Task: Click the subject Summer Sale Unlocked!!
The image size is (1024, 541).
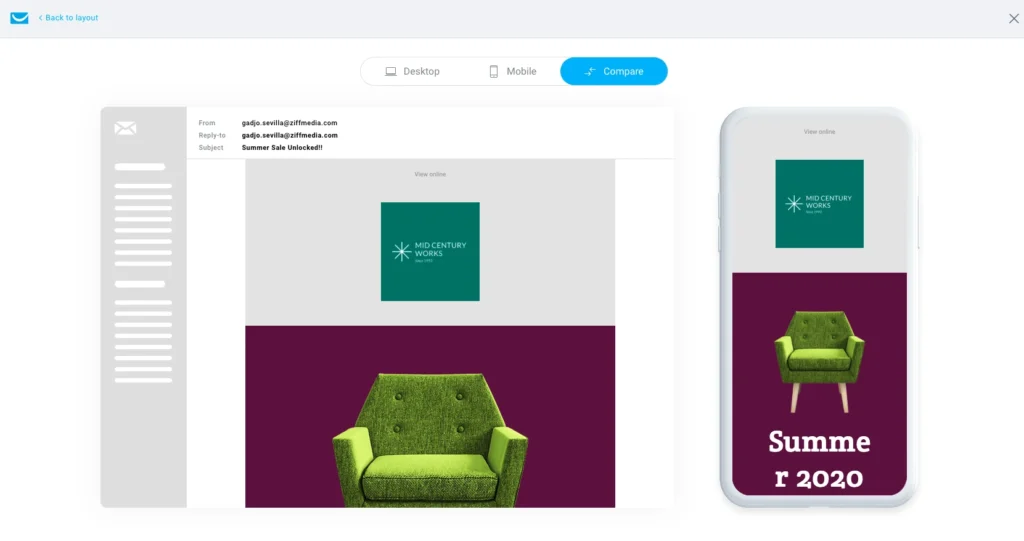Action: (x=282, y=148)
